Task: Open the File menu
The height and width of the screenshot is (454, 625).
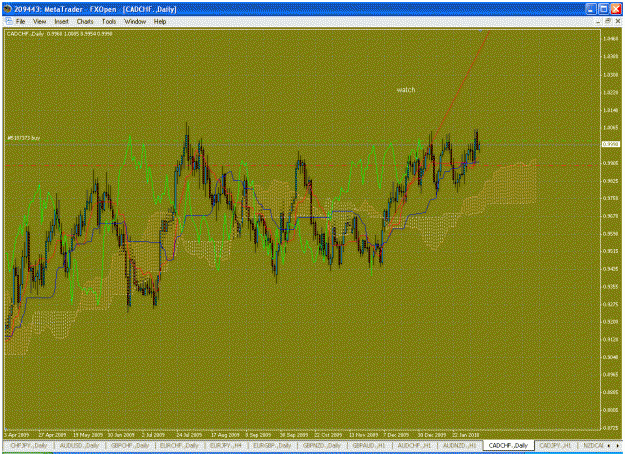Action: click(x=20, y=22)
